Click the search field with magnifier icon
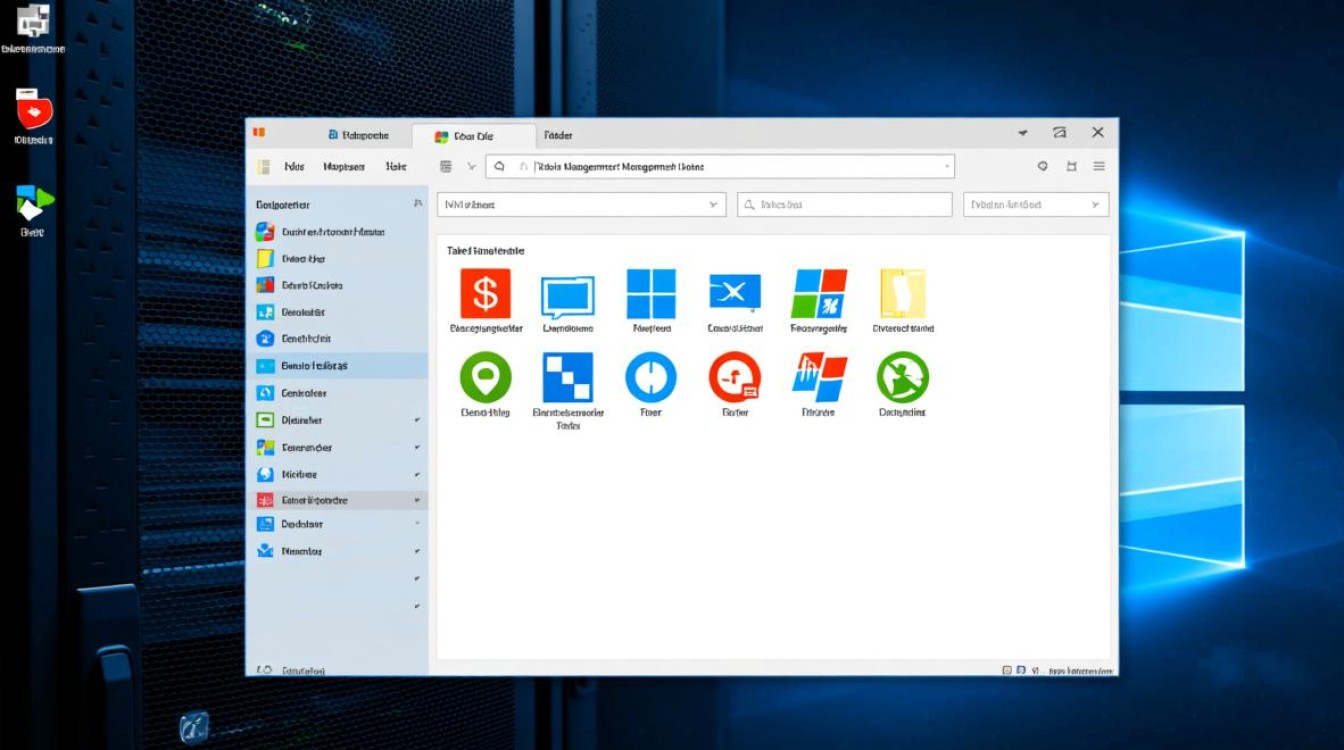Image resolution: width=1344 pixels, height=750 pixels. pos(844,205)
